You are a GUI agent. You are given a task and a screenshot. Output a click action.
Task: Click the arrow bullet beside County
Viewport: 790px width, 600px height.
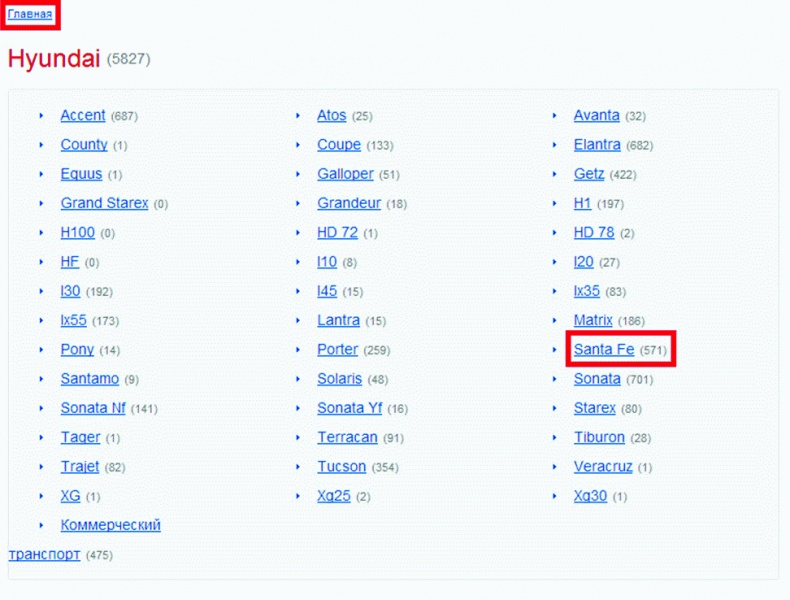tap(41, 145)
